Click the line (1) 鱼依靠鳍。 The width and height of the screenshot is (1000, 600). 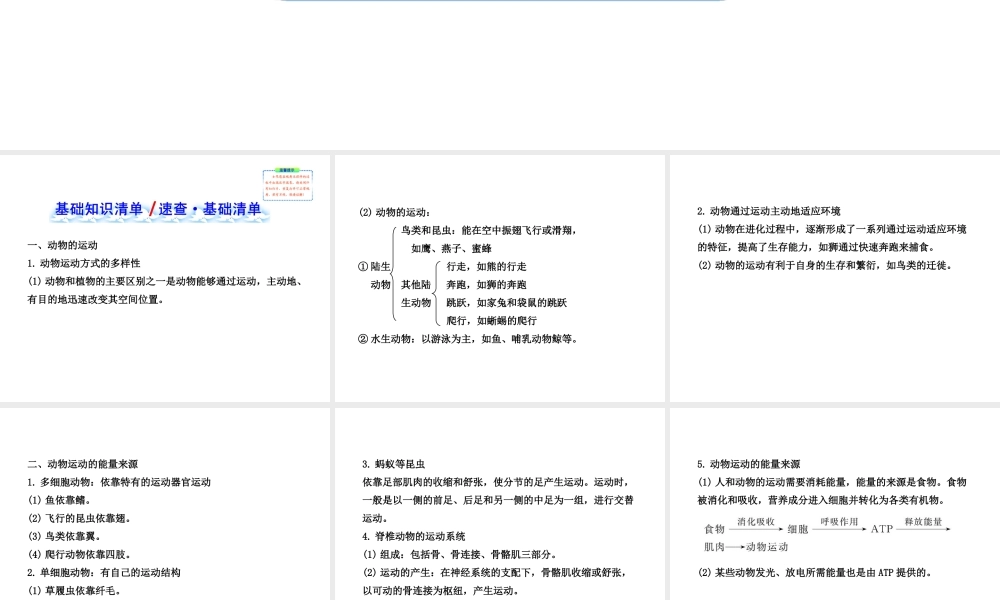coord(59,501)
